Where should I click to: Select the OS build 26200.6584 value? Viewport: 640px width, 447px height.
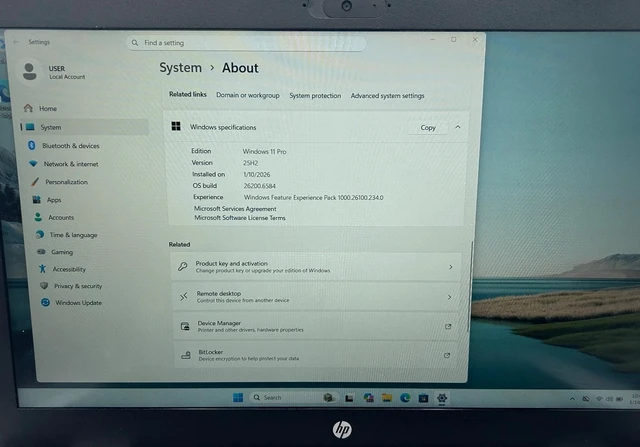tap(260, 186)
